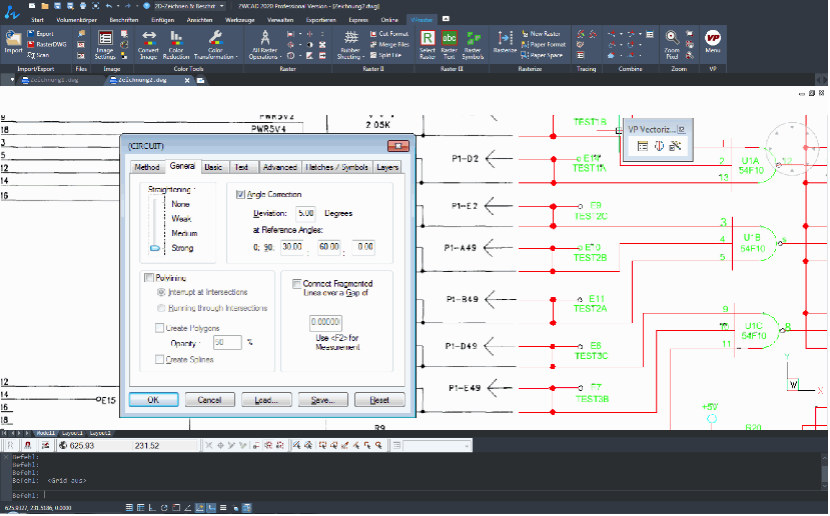Switch to the Advanced tab in dialog
The image size is (830, 516).
(x=280, y=167)
